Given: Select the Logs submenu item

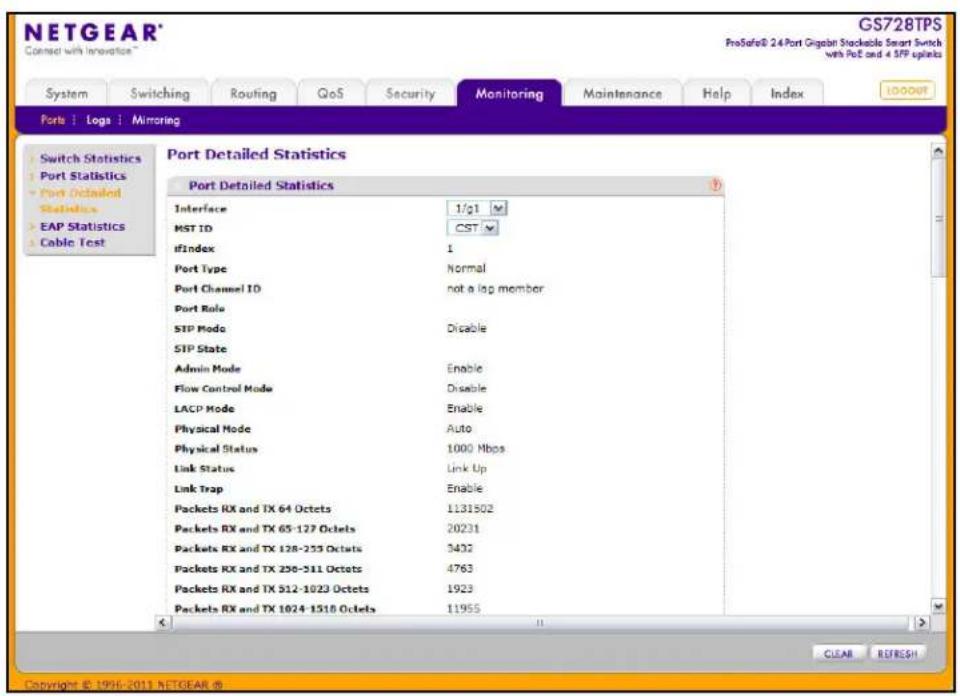Looking at the screenshot, I should coord(99,120).
